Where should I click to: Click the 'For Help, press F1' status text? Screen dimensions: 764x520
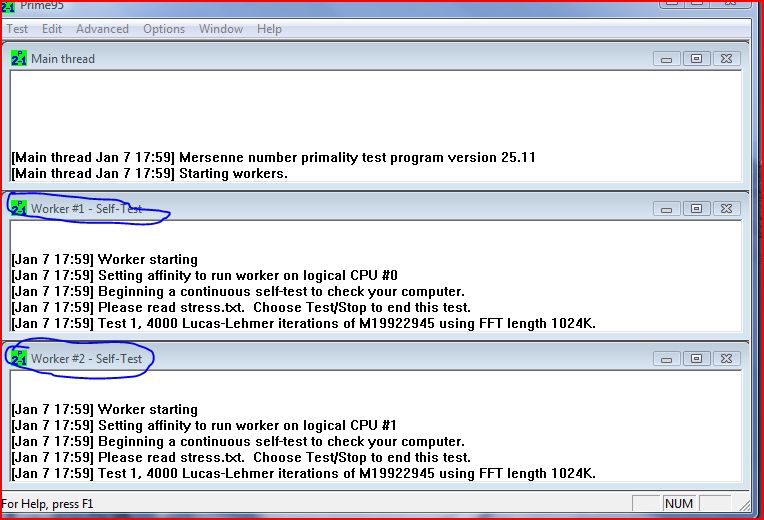point(47,504)
